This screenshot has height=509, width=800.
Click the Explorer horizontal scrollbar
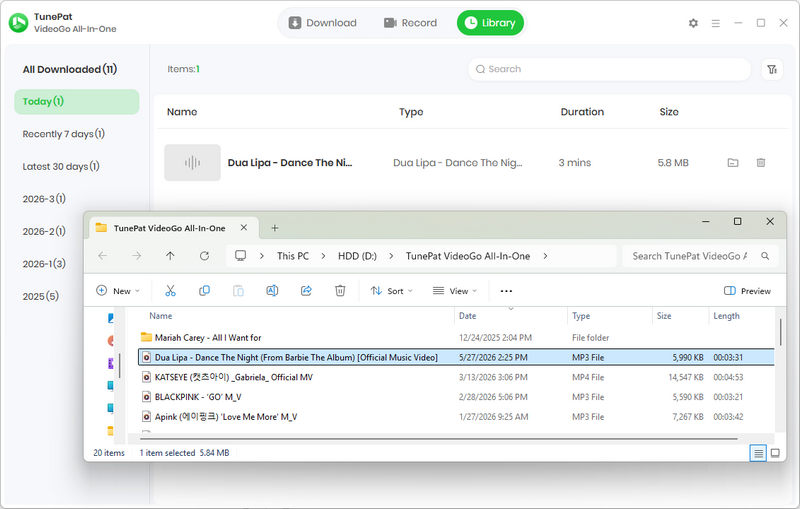click(x=439, y=438)
